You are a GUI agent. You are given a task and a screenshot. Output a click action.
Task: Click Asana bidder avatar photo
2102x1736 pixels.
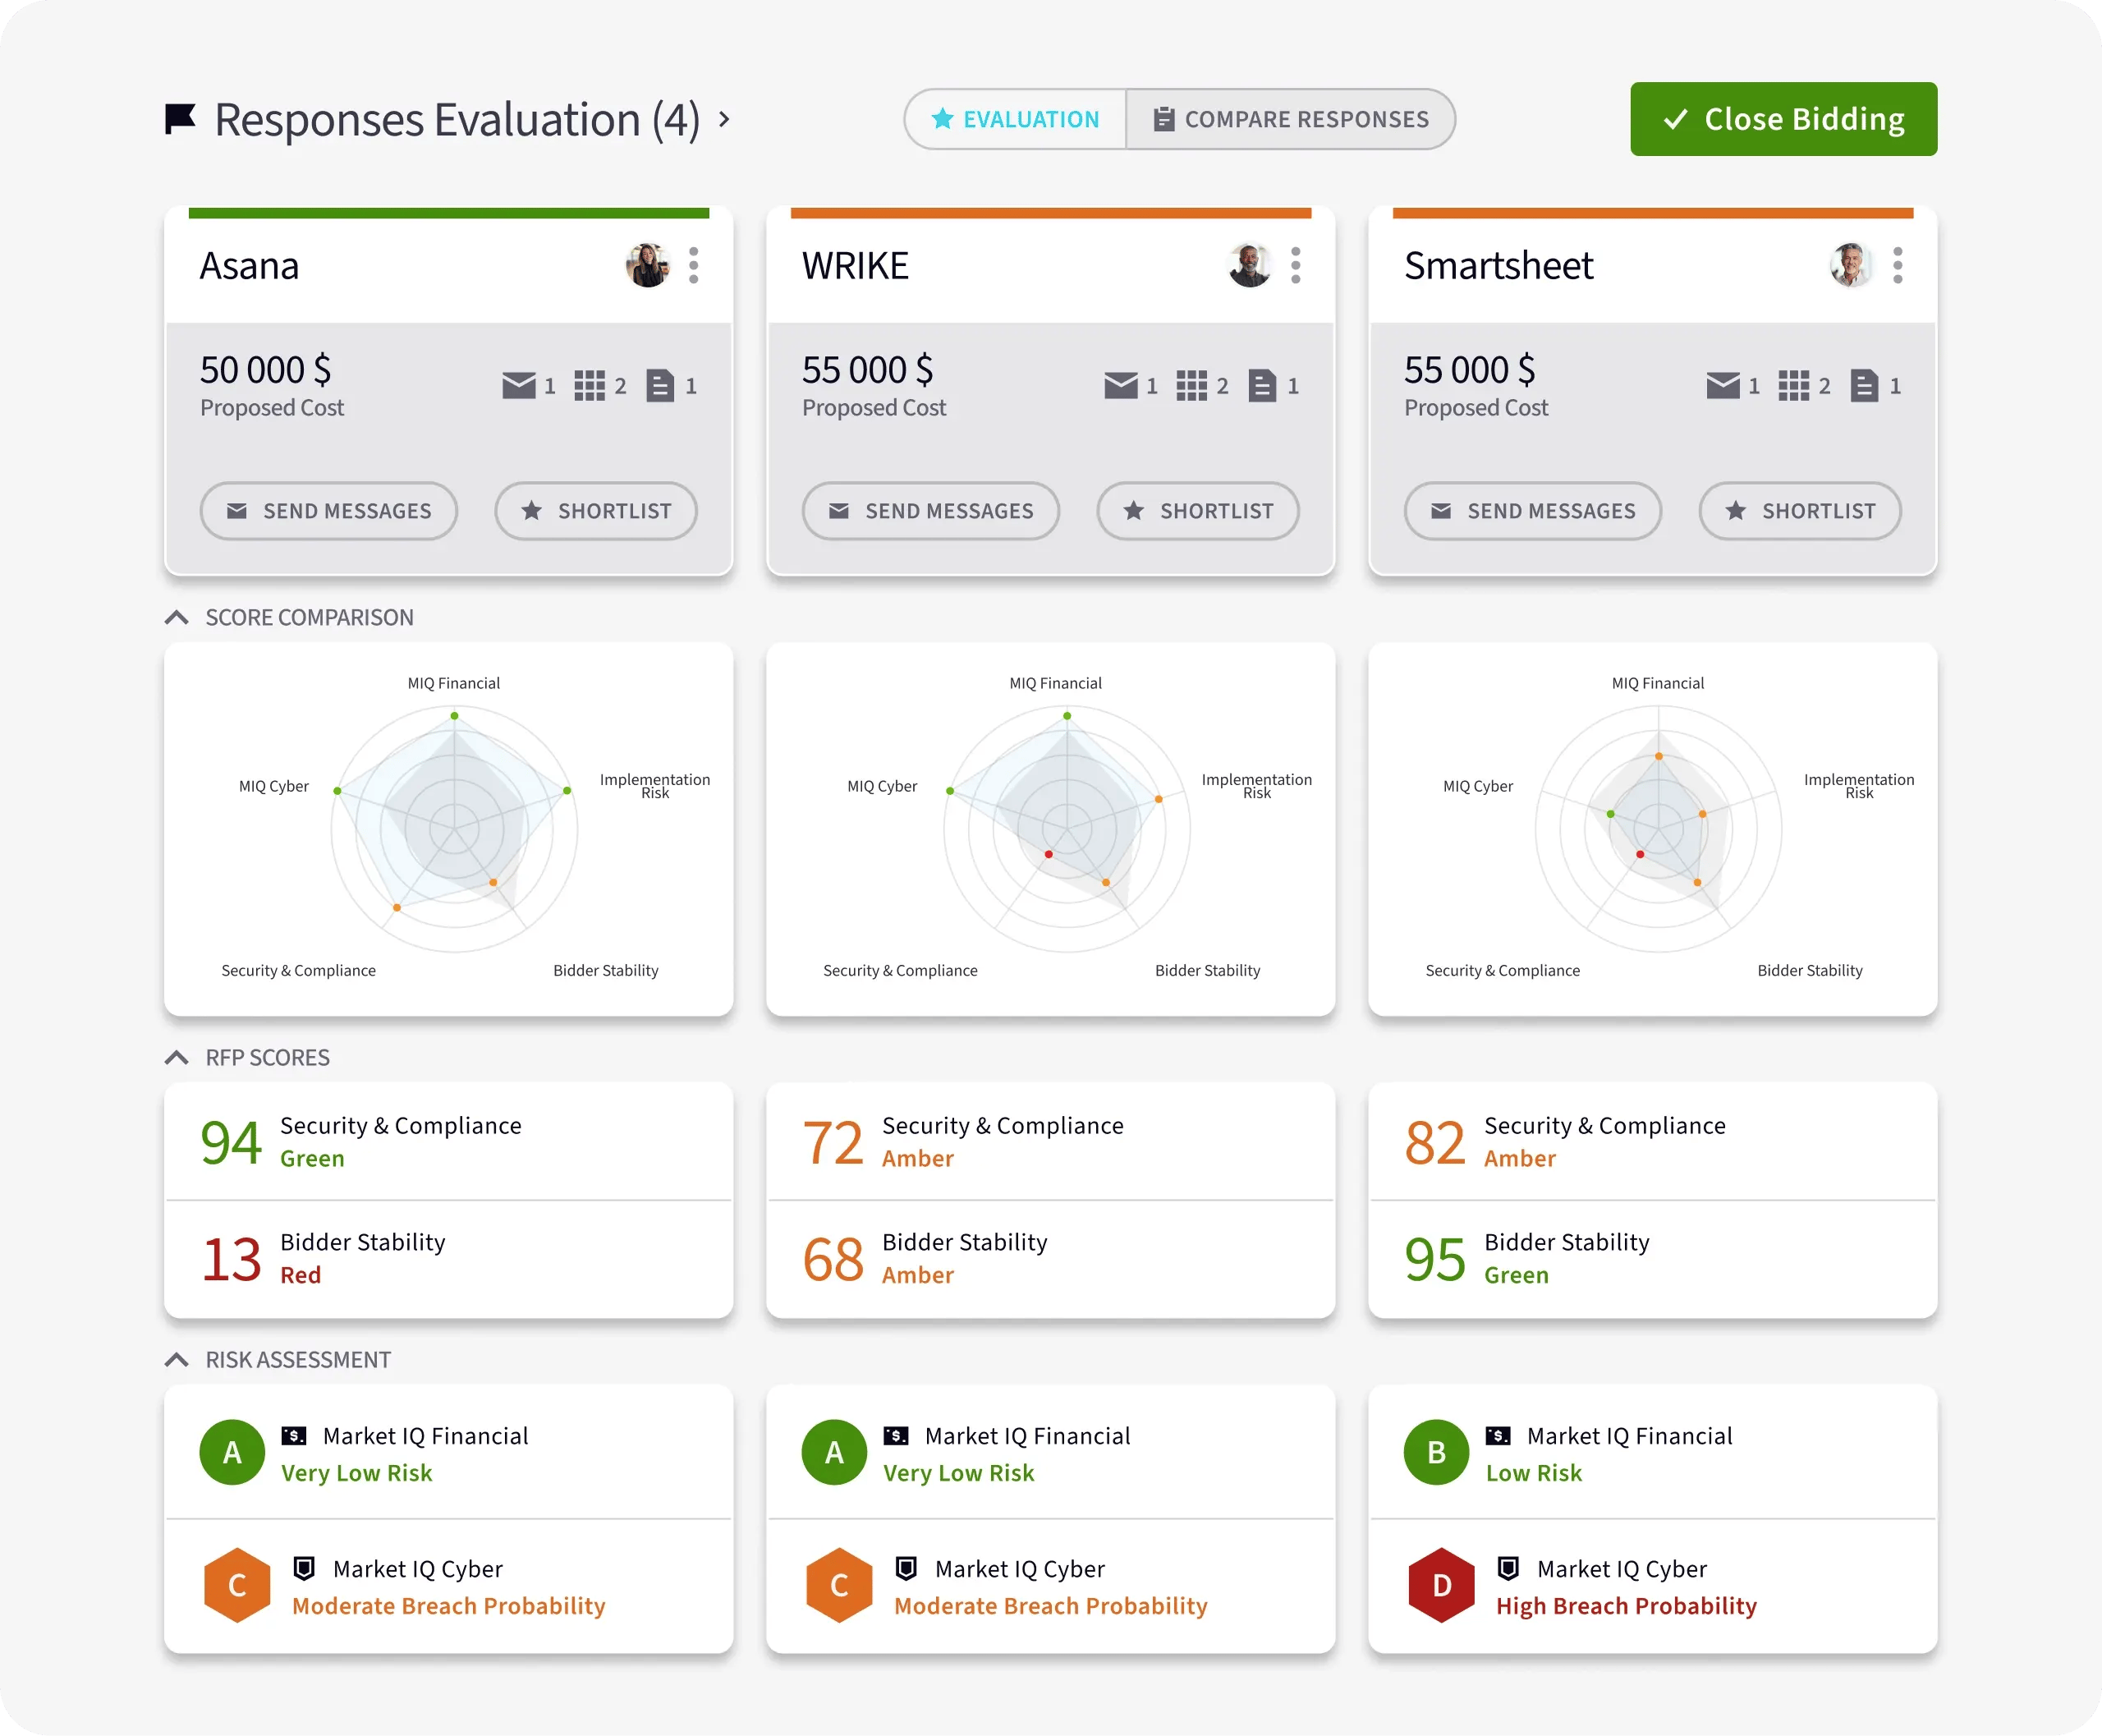(648, 266)
